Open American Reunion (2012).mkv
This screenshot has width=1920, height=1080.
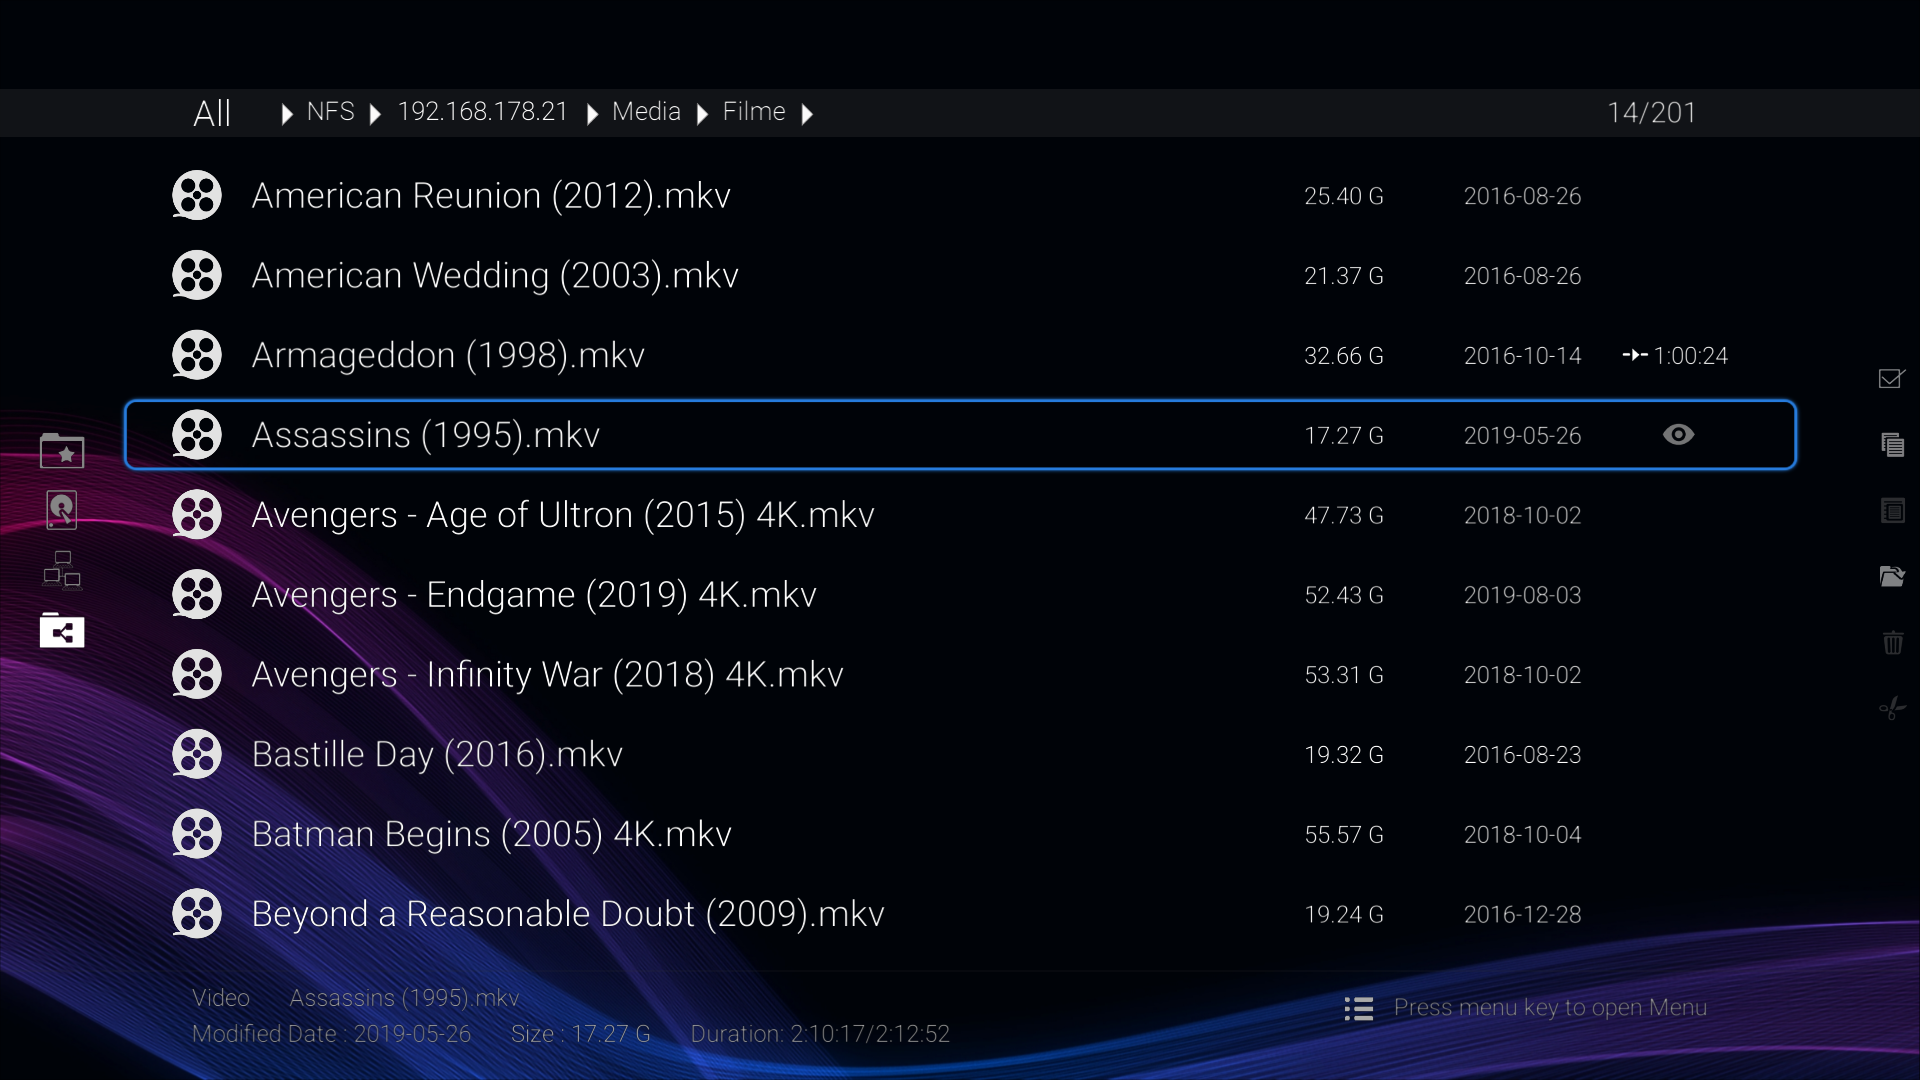[491, 196]
